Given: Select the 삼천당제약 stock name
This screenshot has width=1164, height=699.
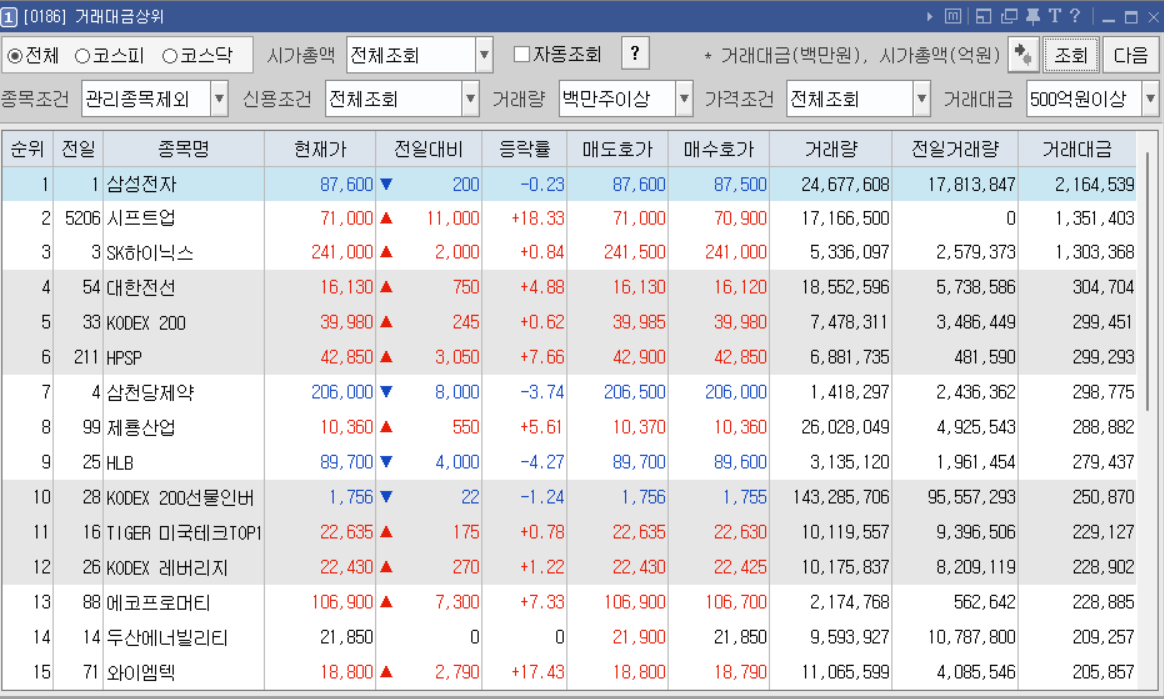Looking at the screenshot, I should [150, 392].
